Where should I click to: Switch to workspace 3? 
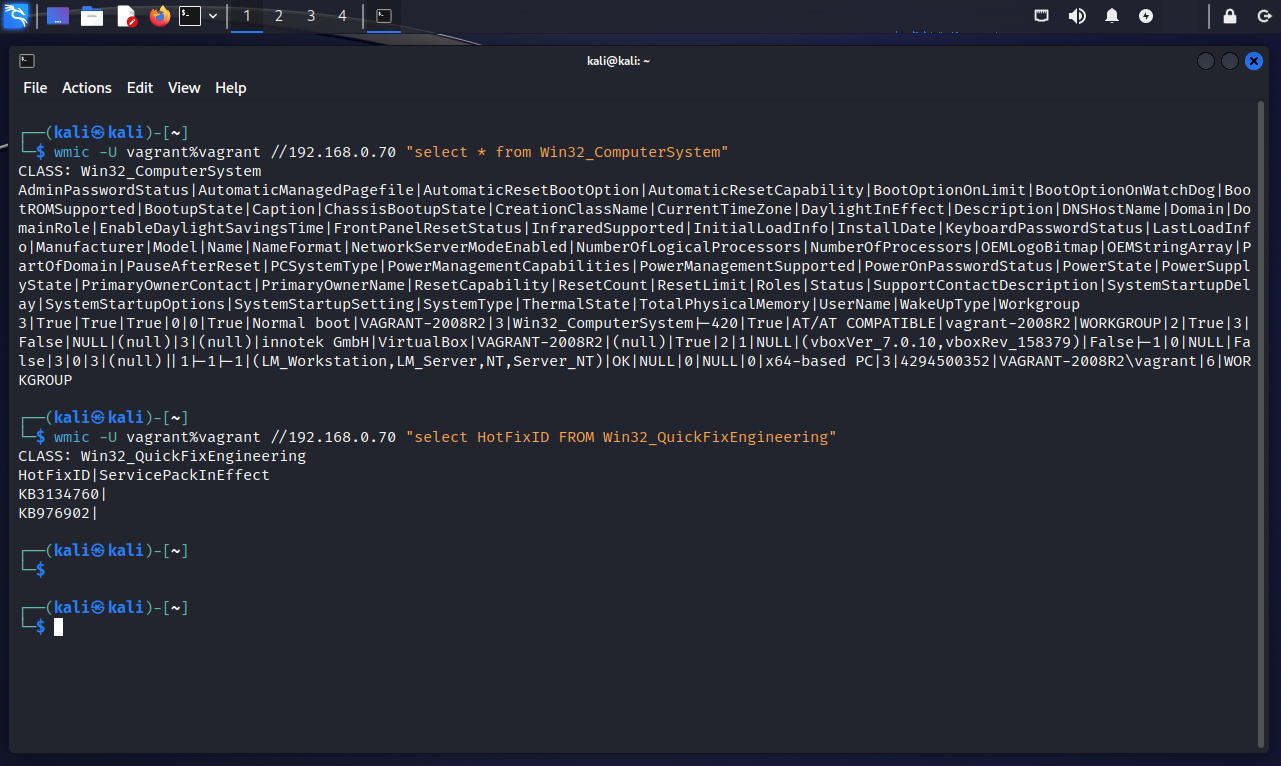pyautogui.click(x=311, y=16)
